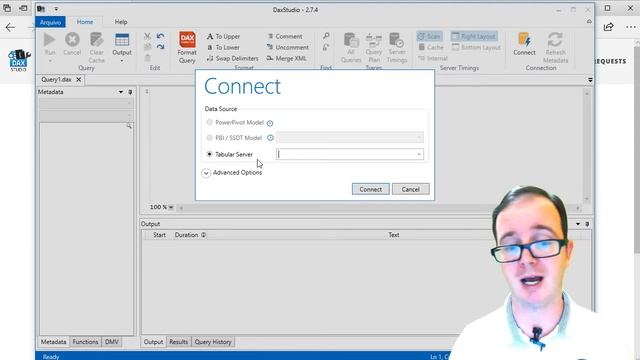Click the browser share icon

pos(609,27)
